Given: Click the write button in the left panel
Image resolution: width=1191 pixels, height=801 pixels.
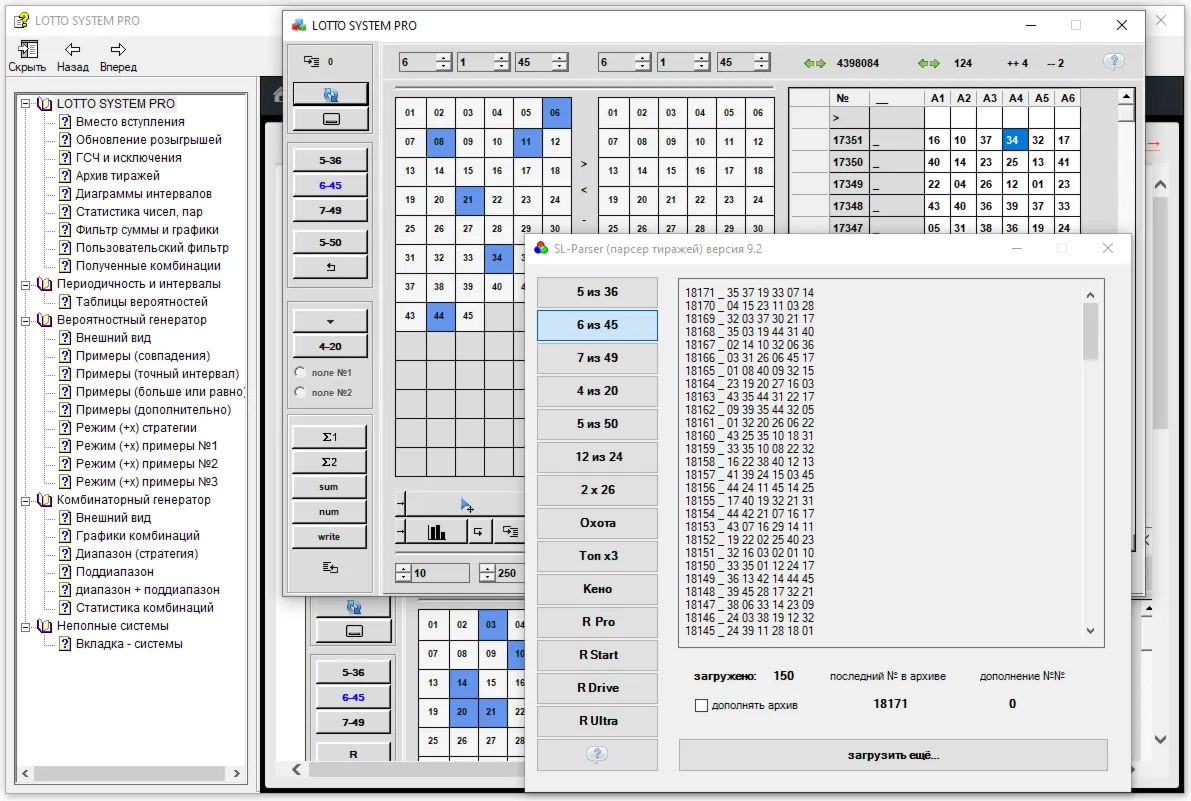Looking at the screenshot, I should (x=330, y=537).
